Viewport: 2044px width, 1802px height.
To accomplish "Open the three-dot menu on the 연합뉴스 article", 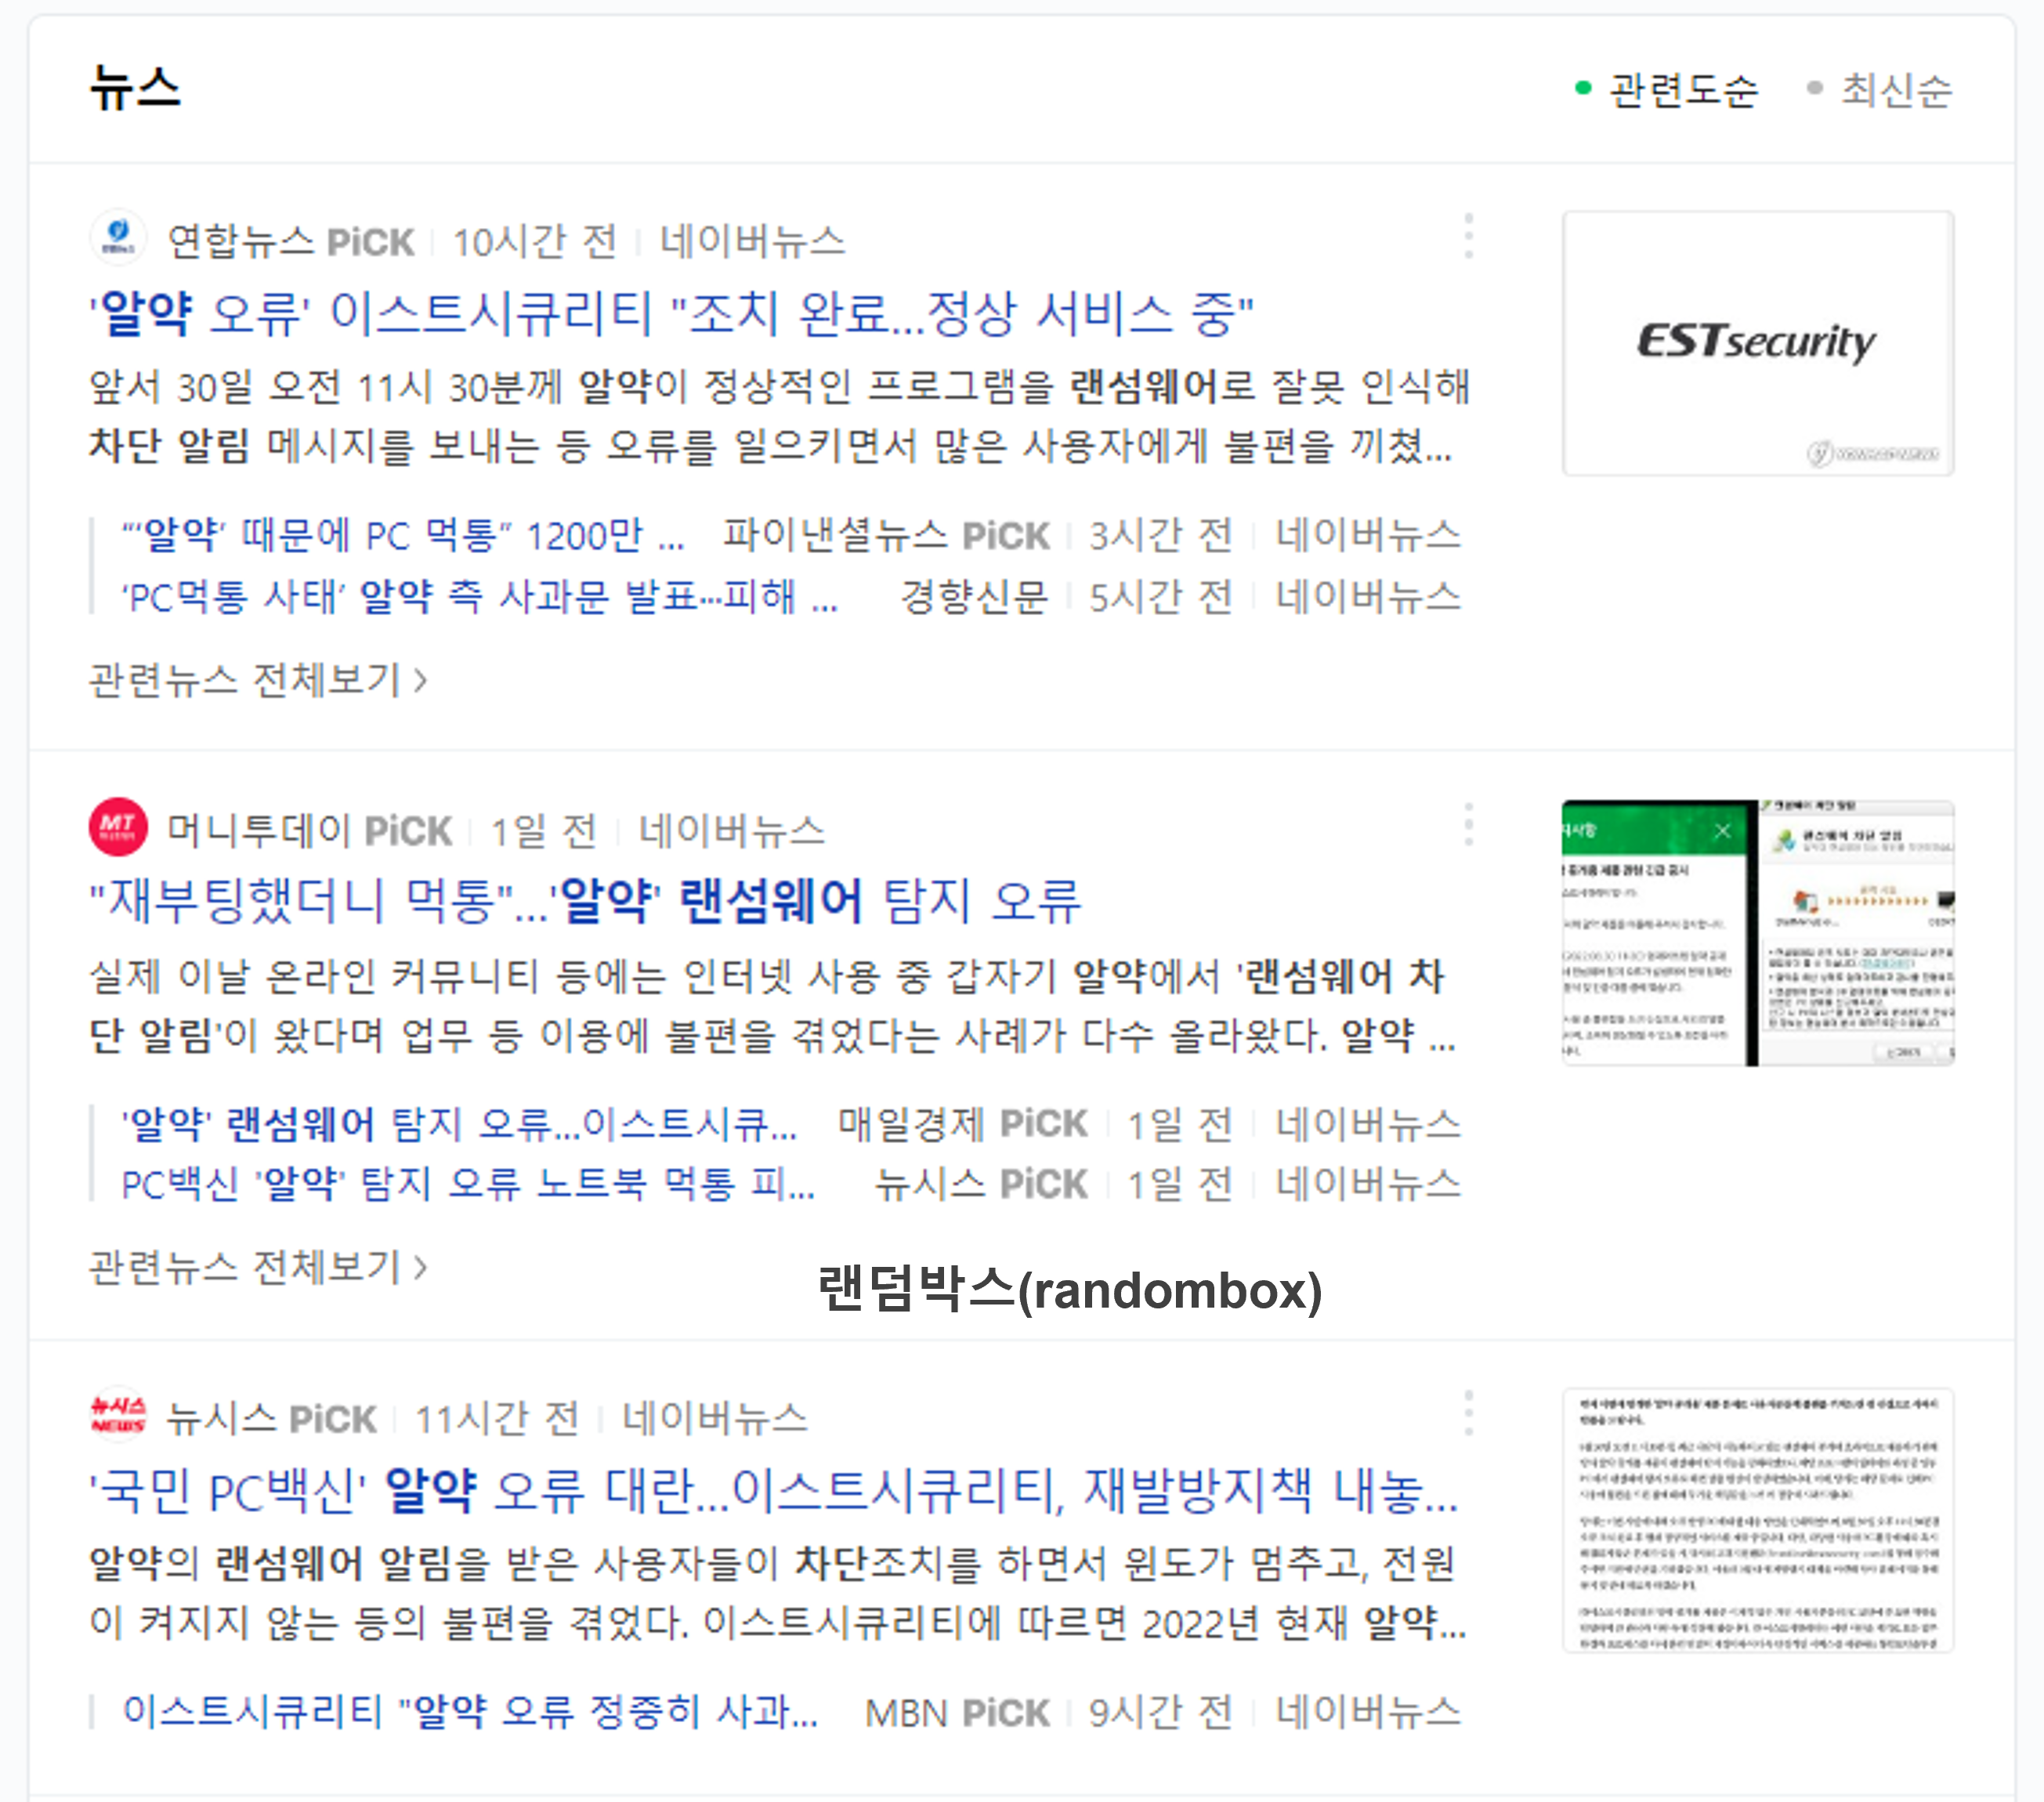I will [x=1468, y=236].
